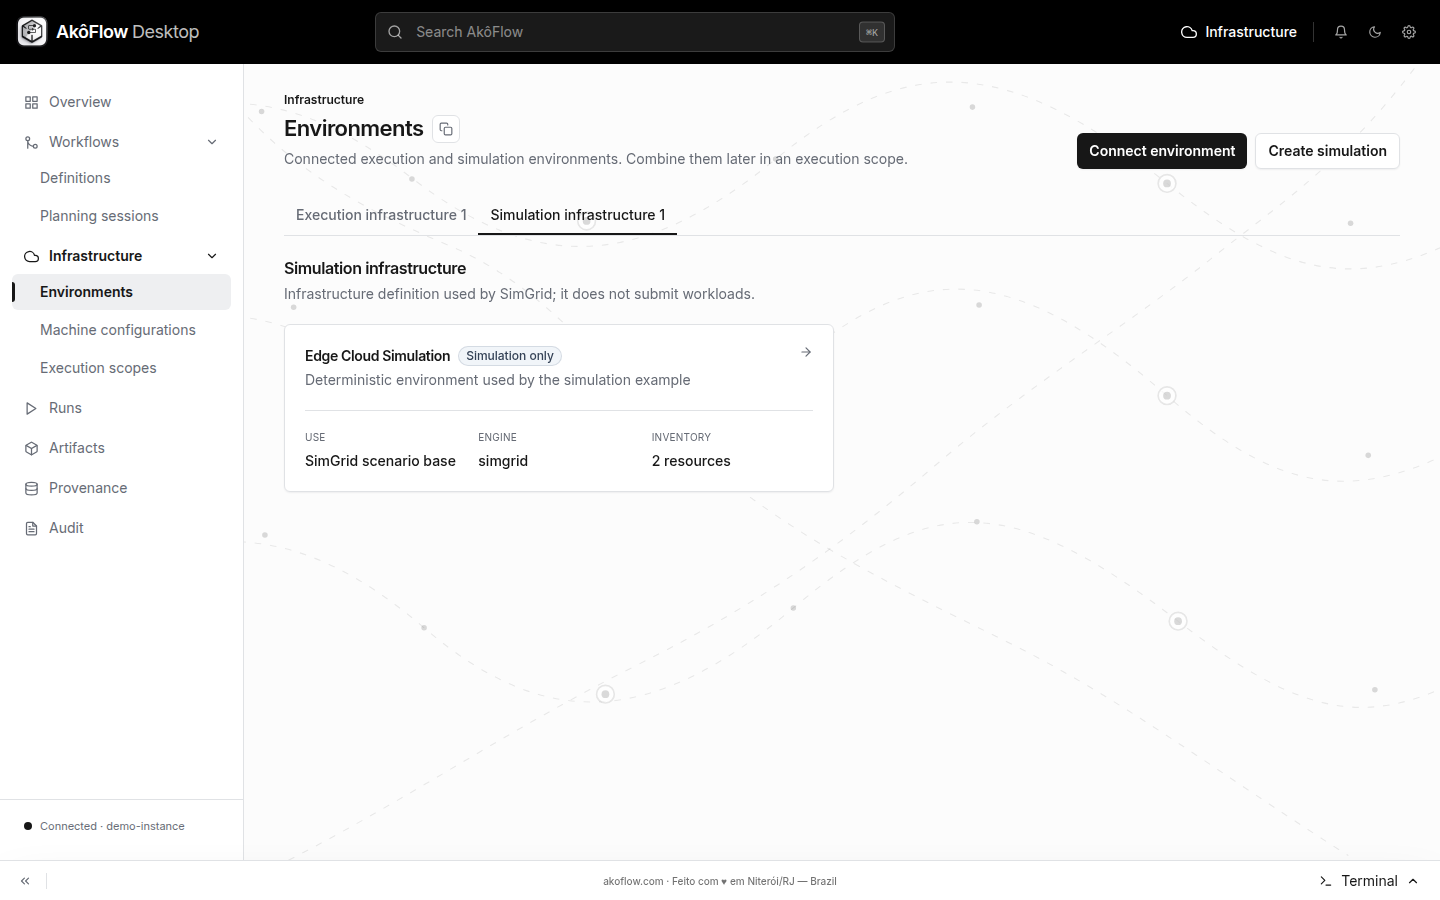Open the Edge Cloud Simulation card title
1440x900 pixels.
click(377, 356)
